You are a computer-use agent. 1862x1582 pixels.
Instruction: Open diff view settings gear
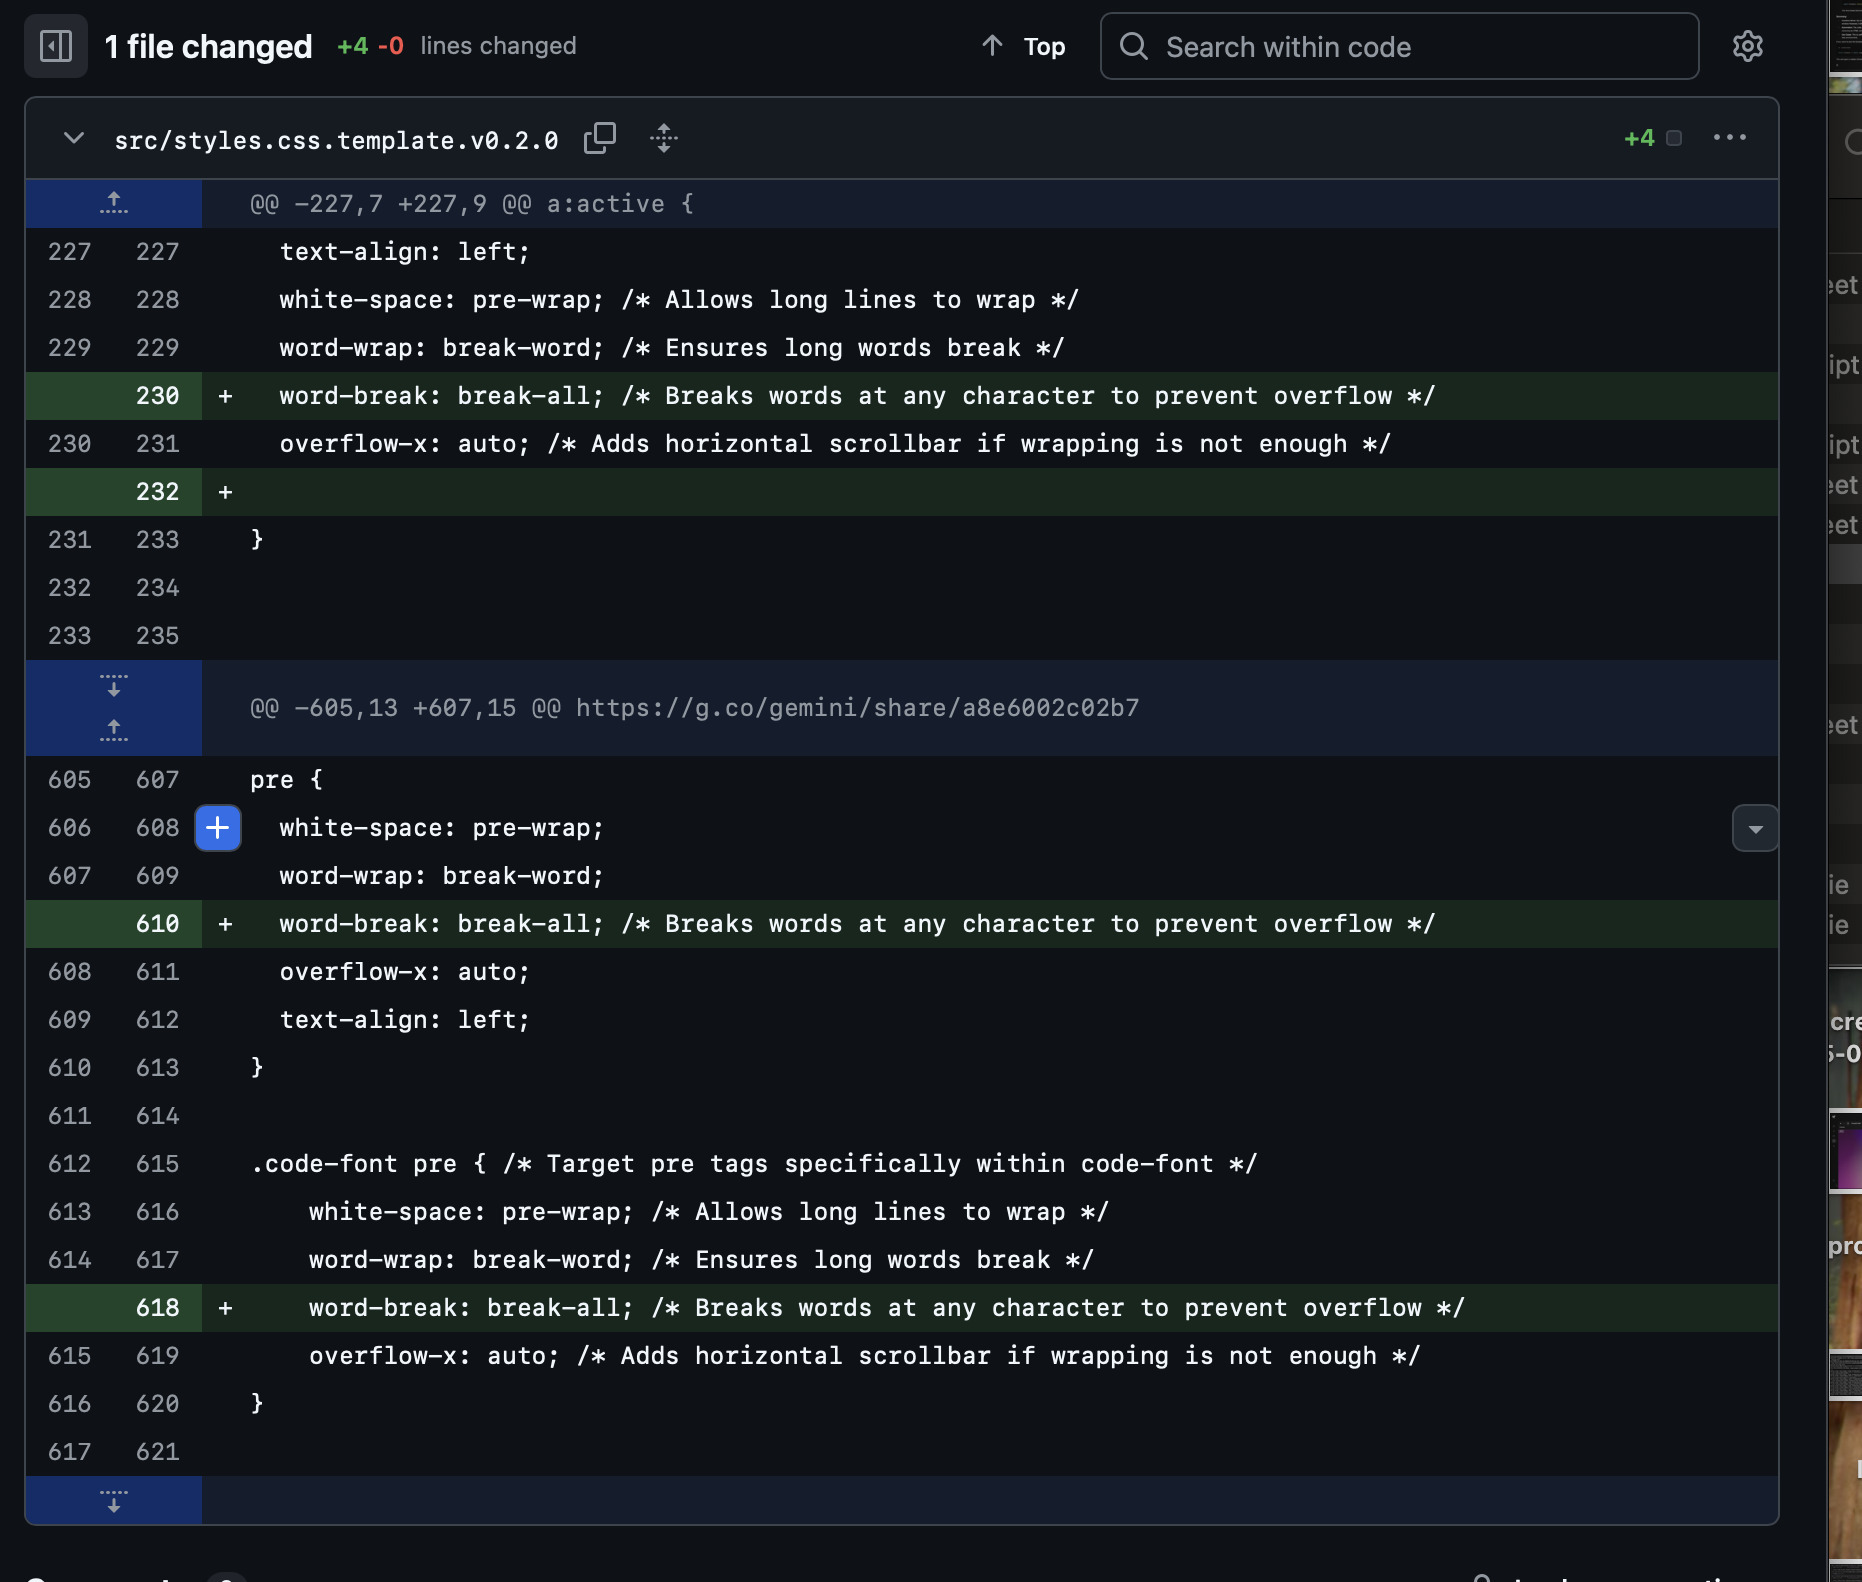pyautogui.click(x=1747, y=46)
